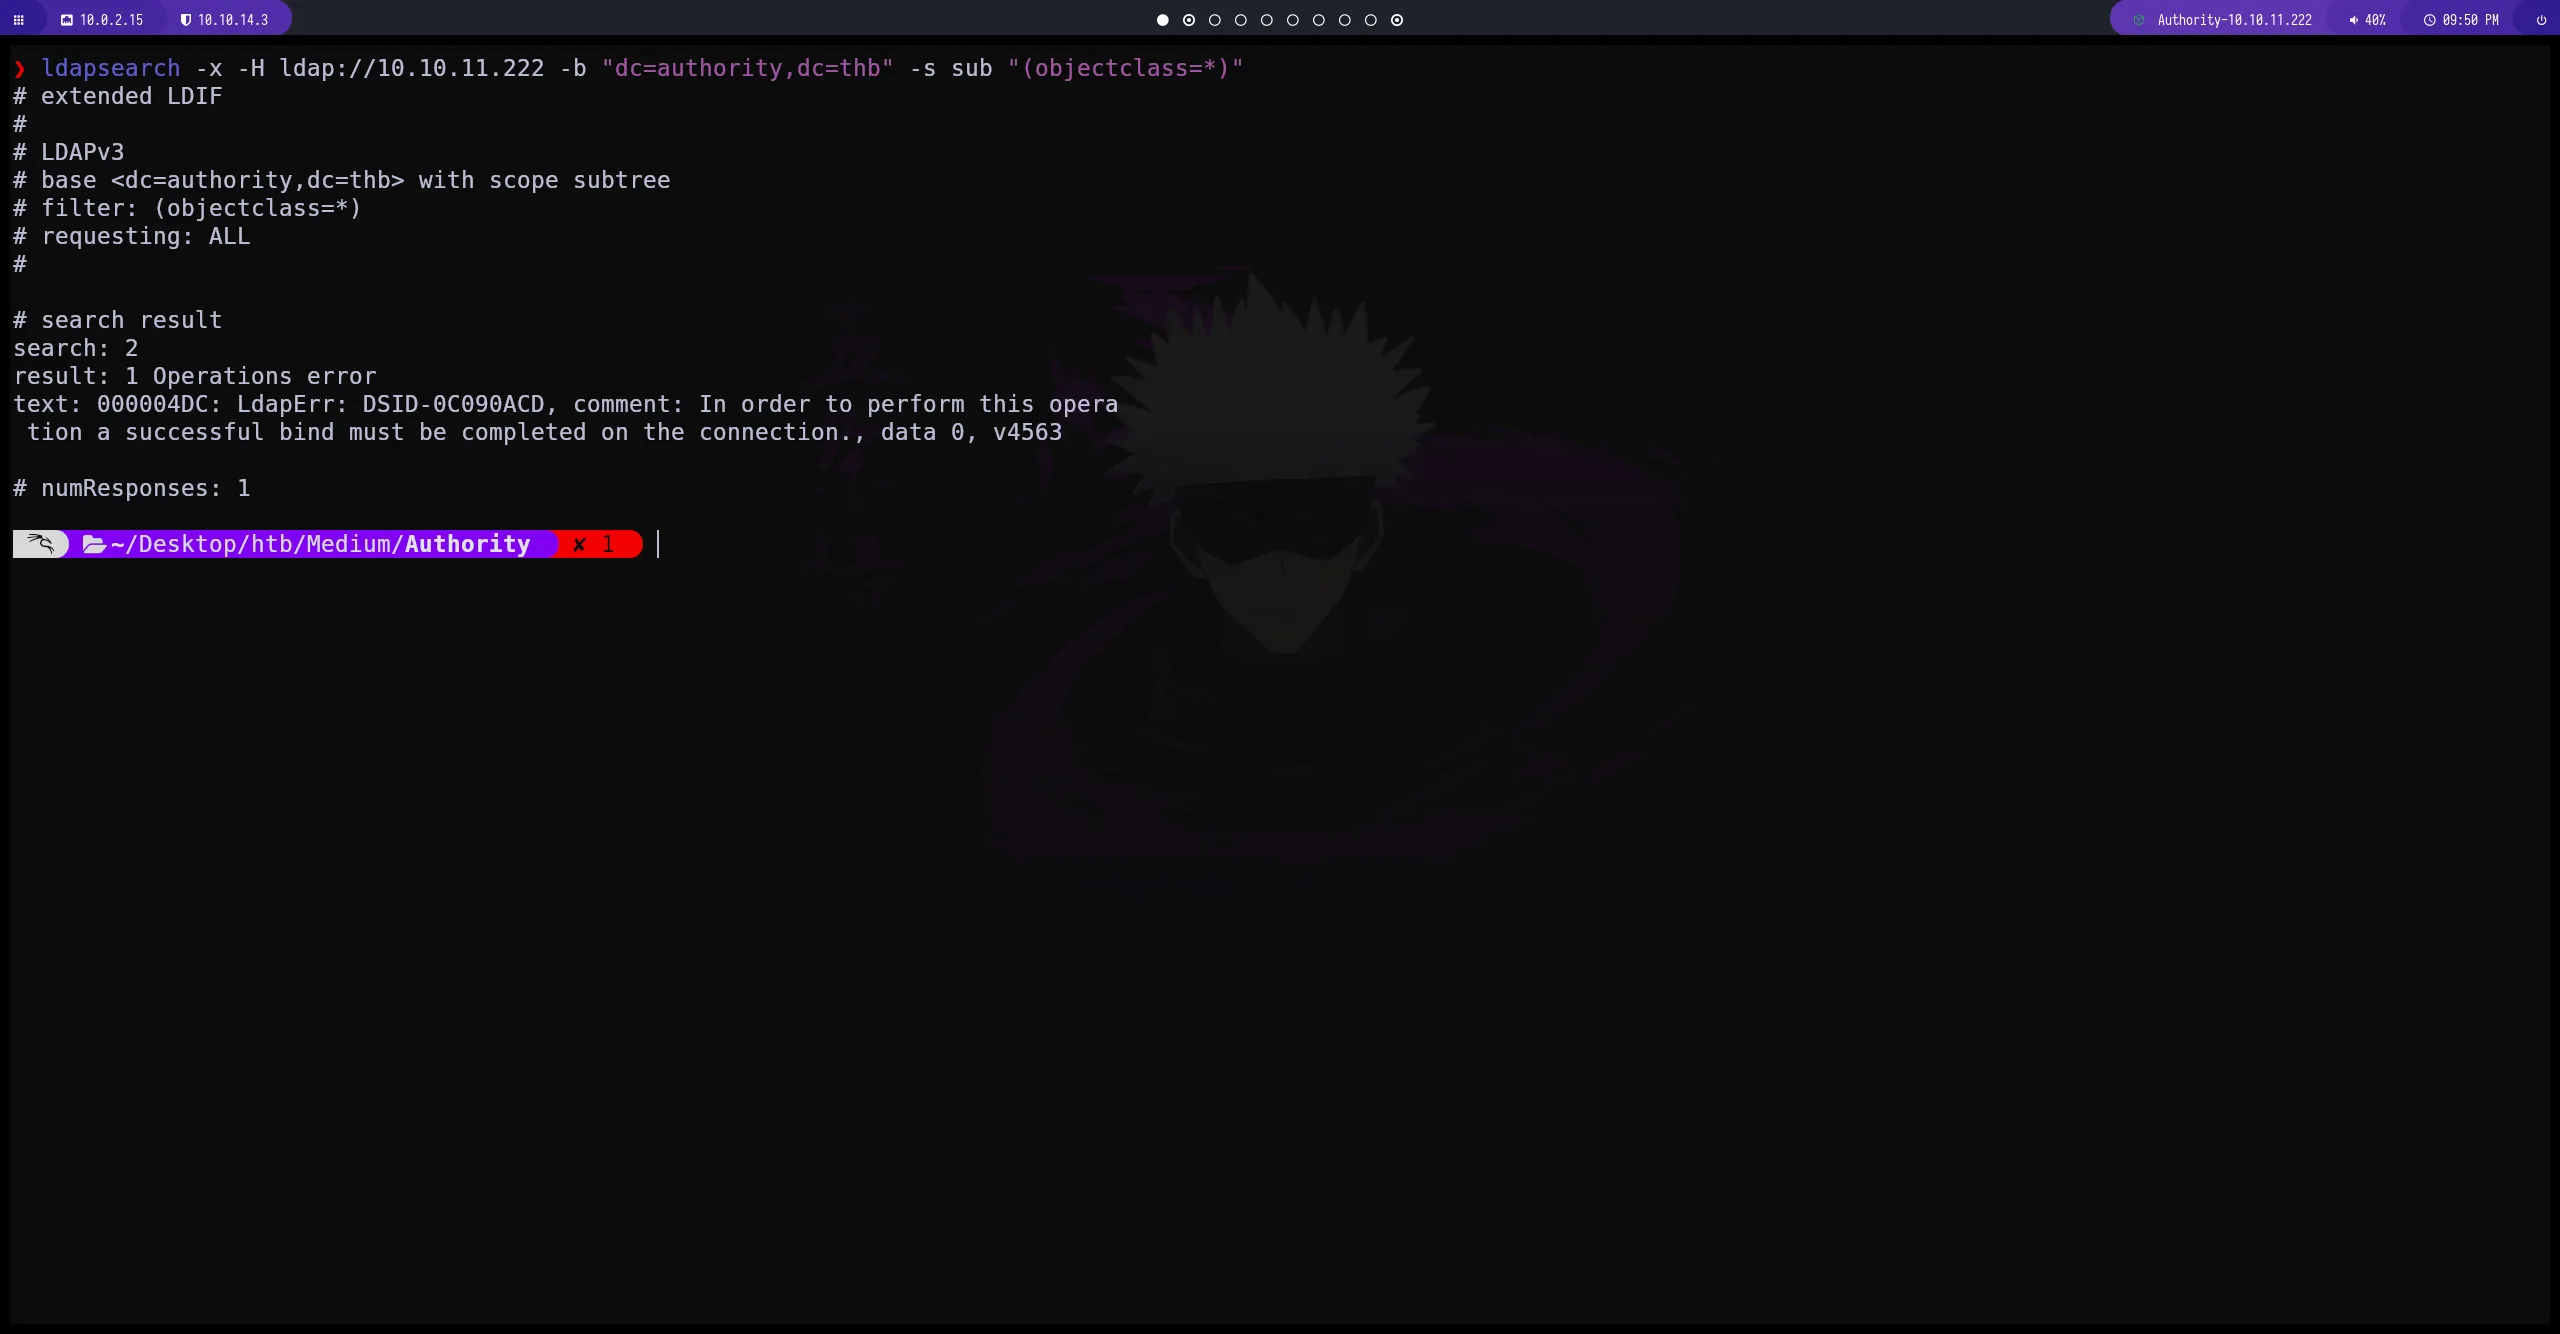Click the red exit code 1 badge

(x=597, y=543)
